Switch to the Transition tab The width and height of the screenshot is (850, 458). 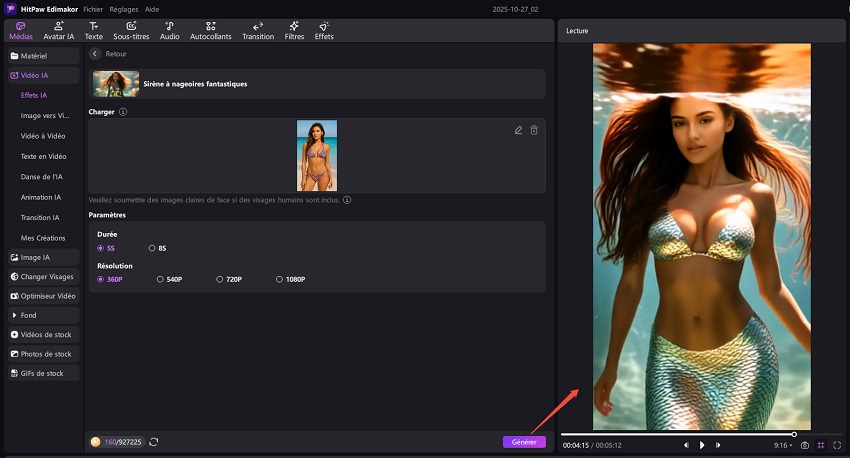[258, 30]
